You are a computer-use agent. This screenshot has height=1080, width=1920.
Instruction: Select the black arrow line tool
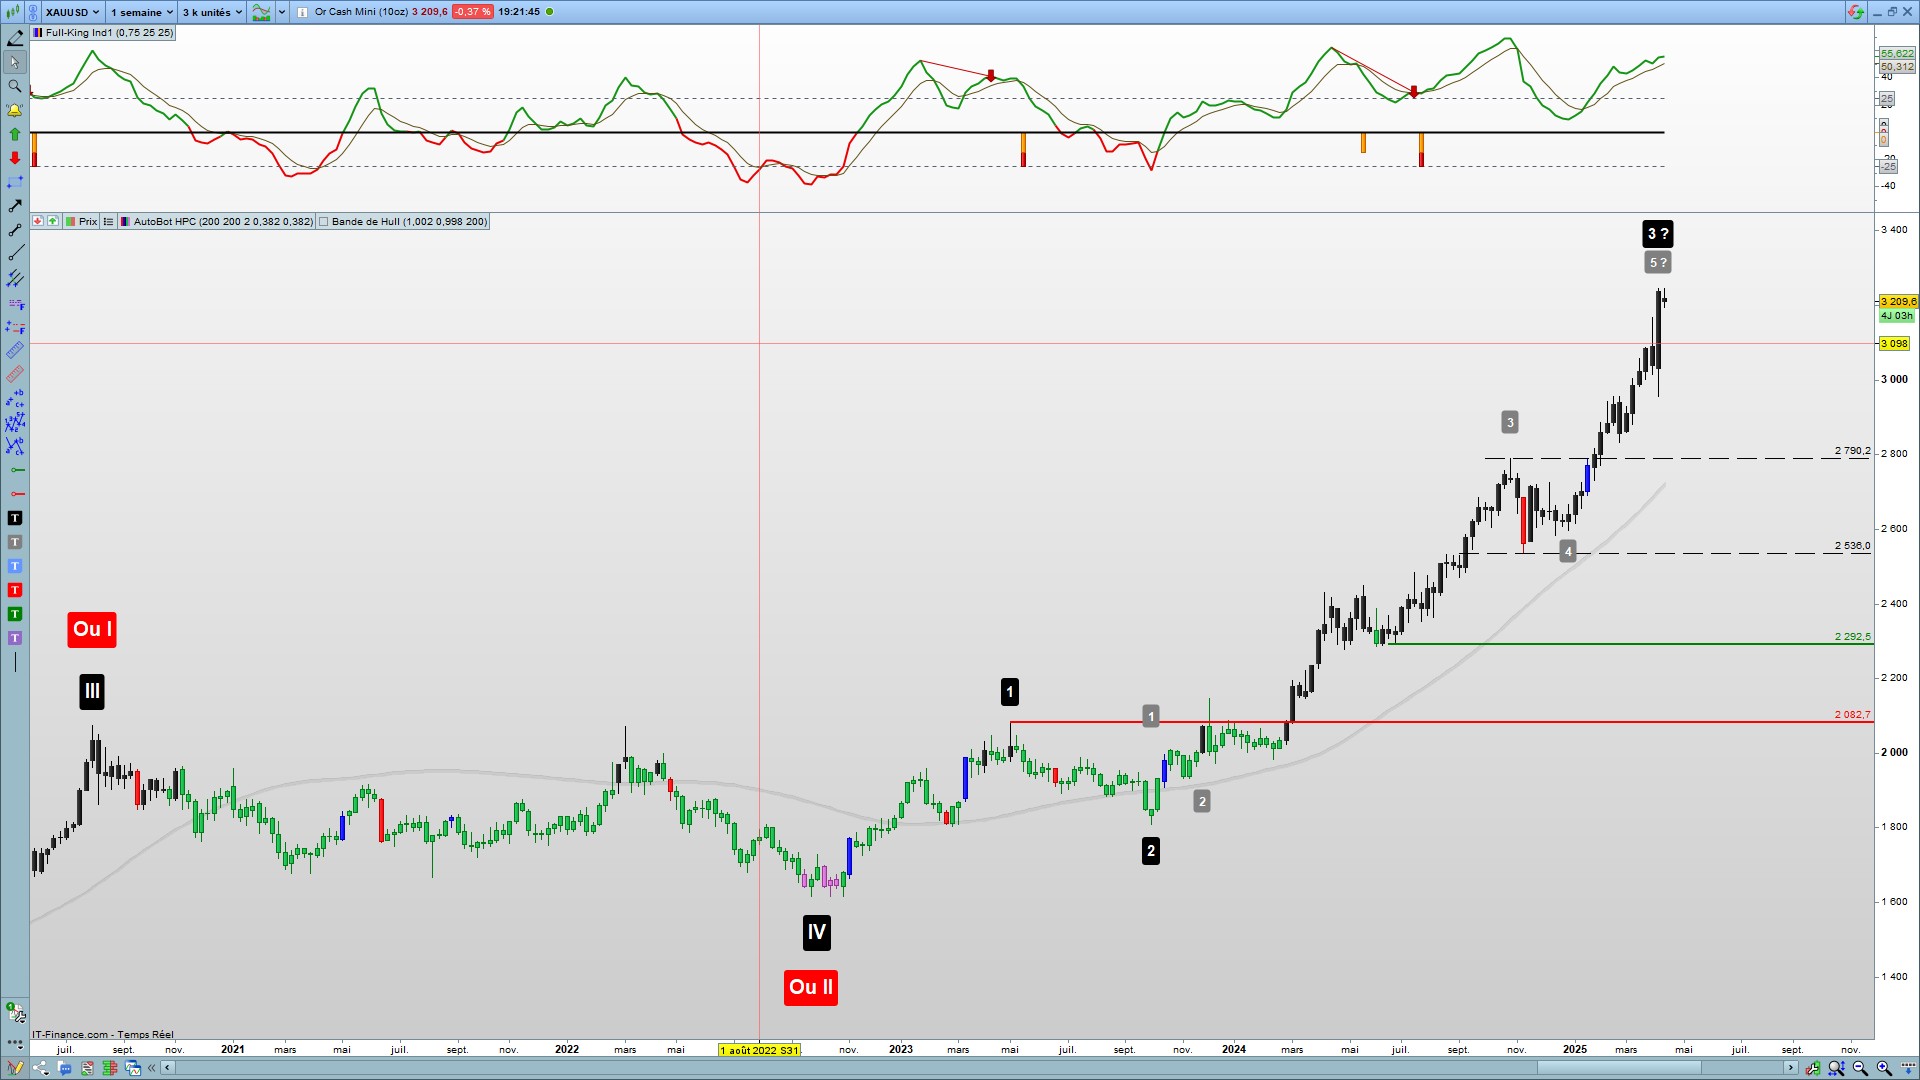click(15, 206)
